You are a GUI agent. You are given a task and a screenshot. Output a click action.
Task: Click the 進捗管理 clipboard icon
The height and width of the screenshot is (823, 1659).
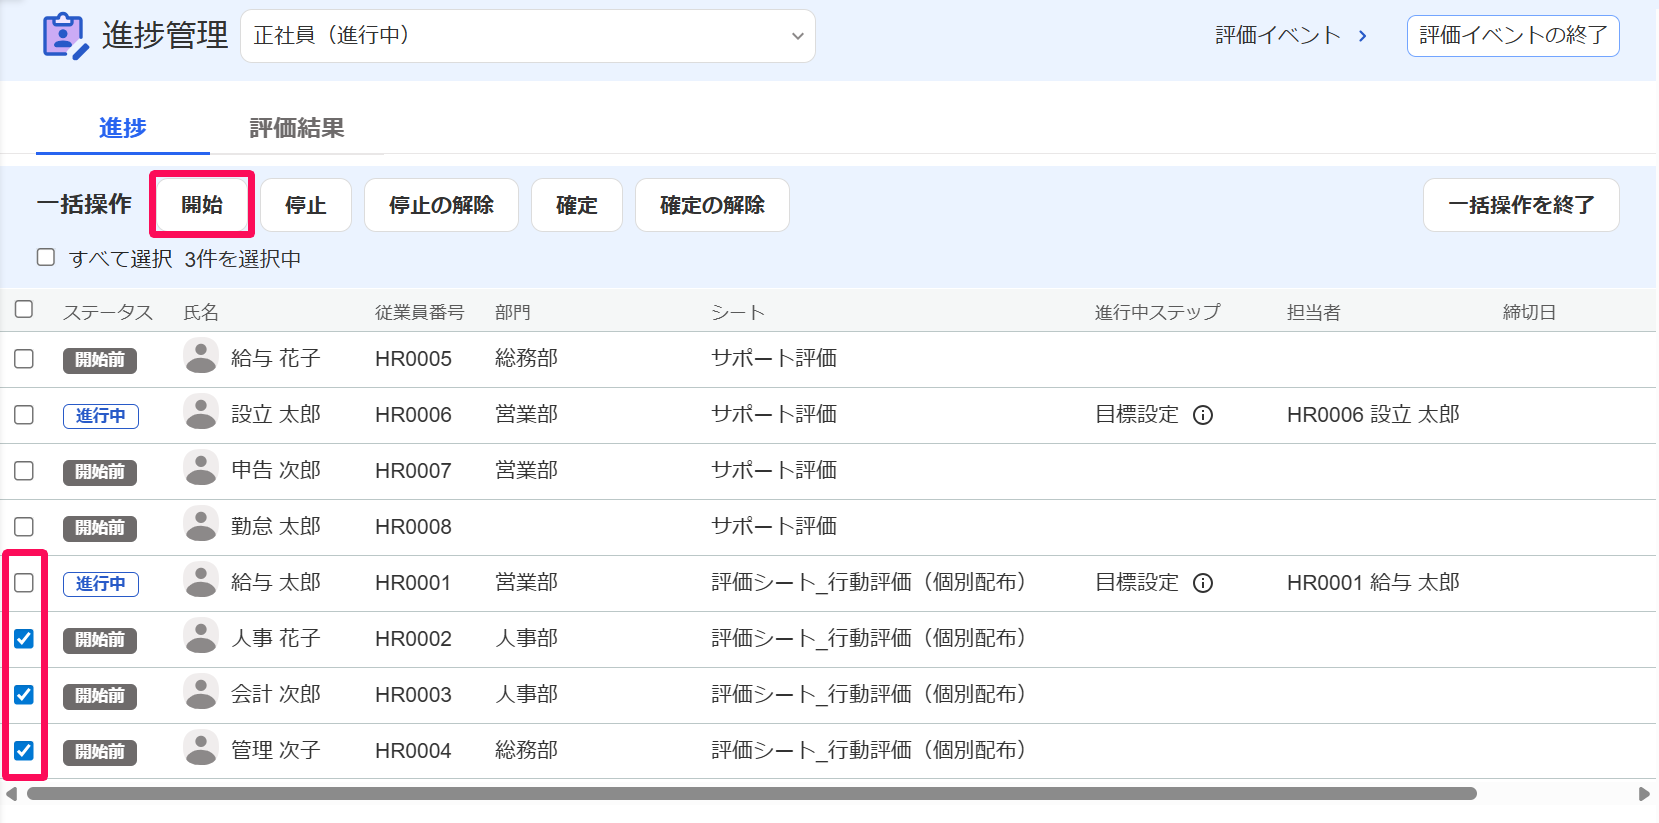pos(65,36)
